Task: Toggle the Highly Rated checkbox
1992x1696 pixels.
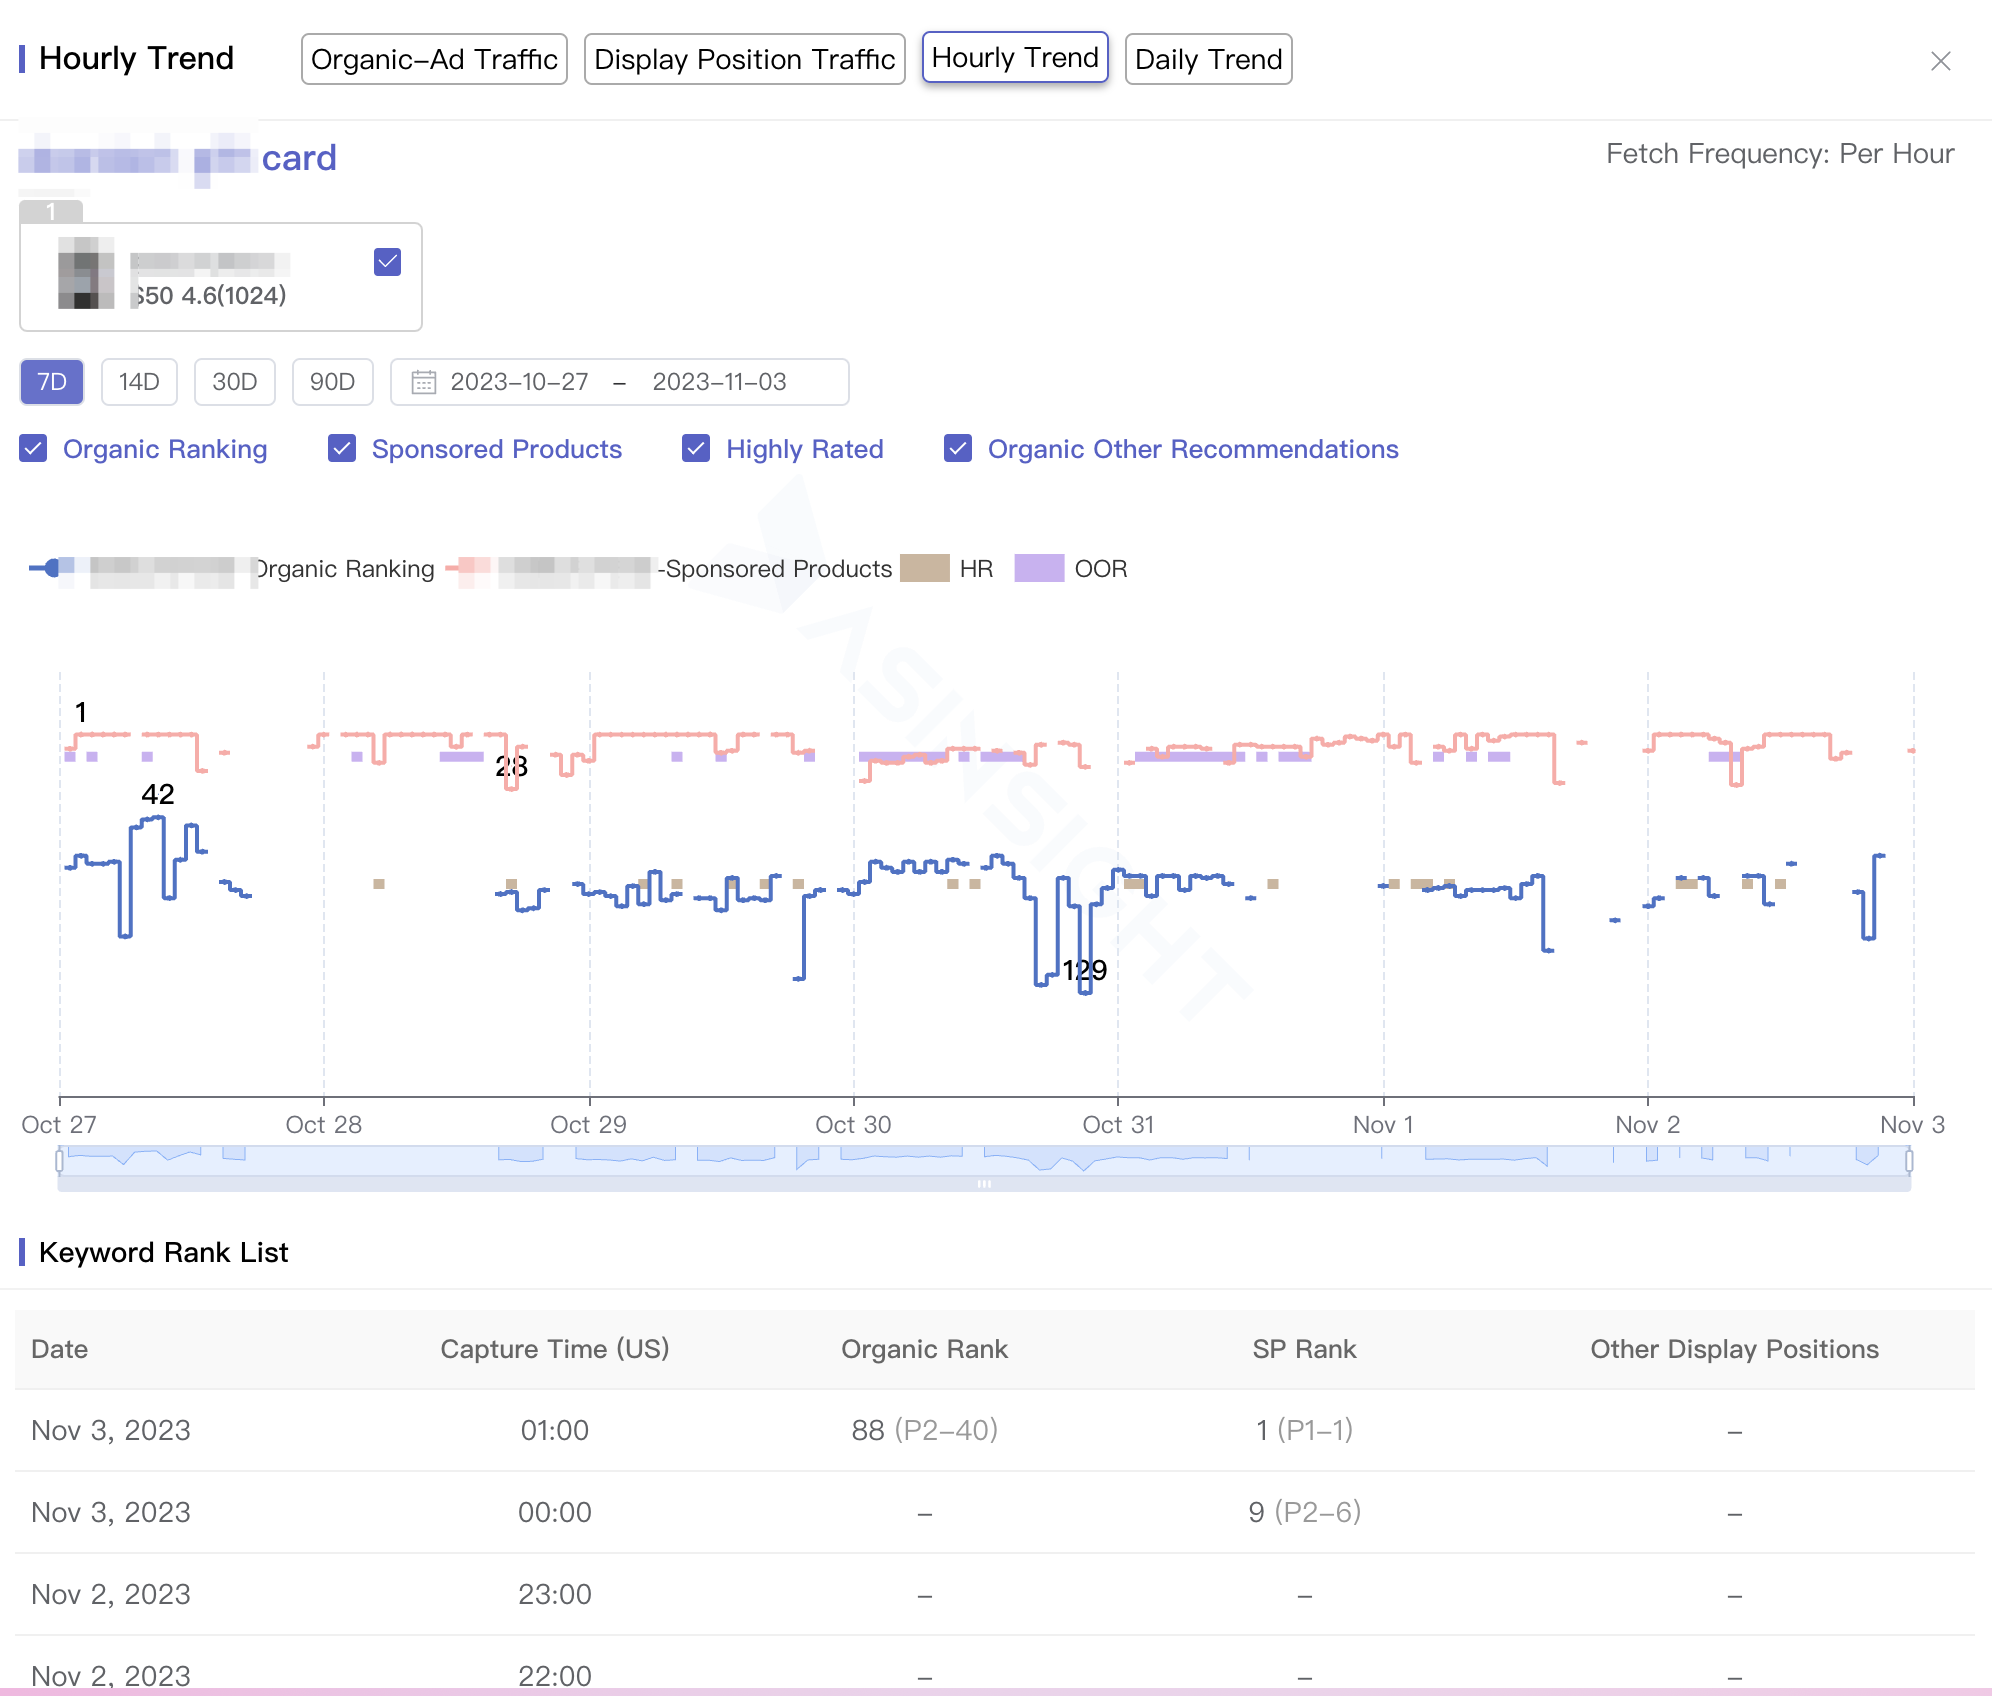Action: 696,449
